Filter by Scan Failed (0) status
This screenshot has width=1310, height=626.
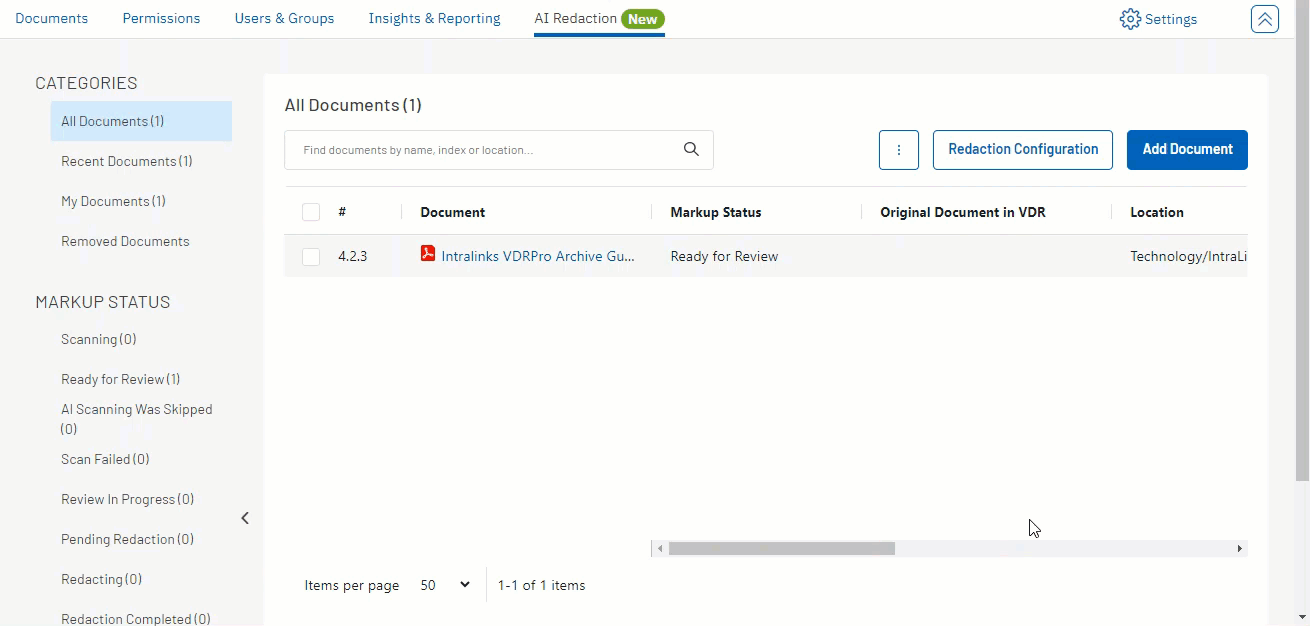click(x=105, y=459)
